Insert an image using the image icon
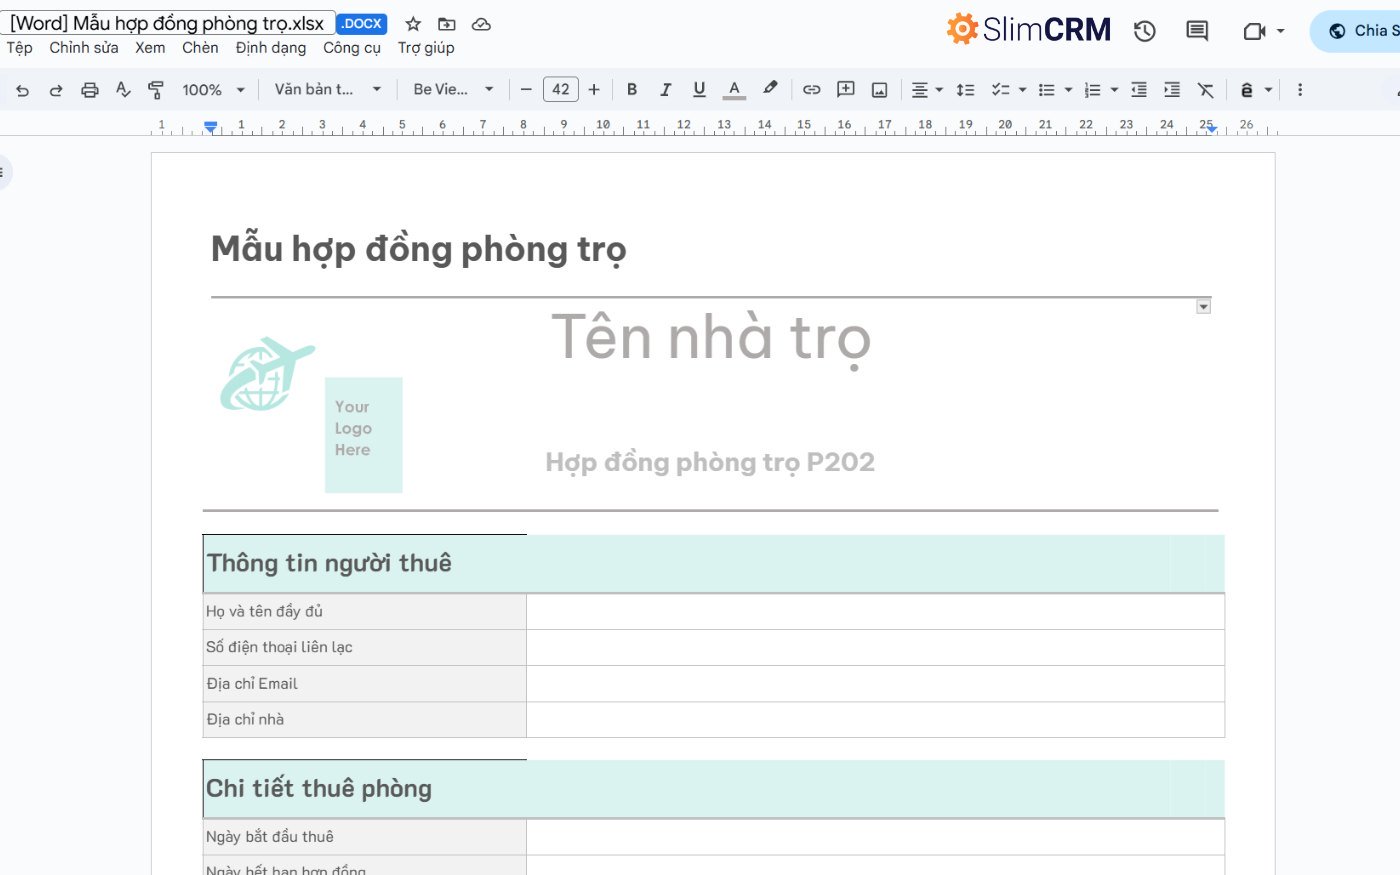The height and width of the screenshot is (875, 1400). pyautogui.click(x=879, y=89)
